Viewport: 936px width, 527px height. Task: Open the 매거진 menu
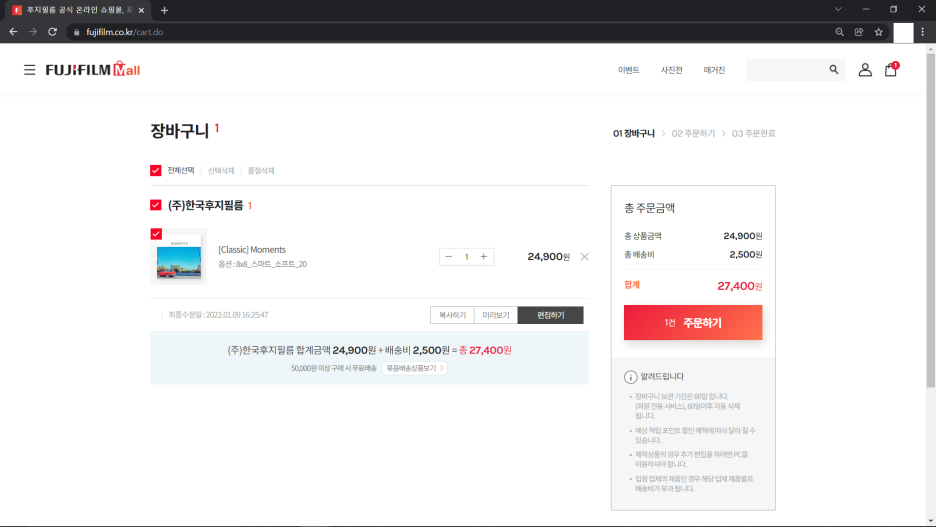click(x=715, y=70)
